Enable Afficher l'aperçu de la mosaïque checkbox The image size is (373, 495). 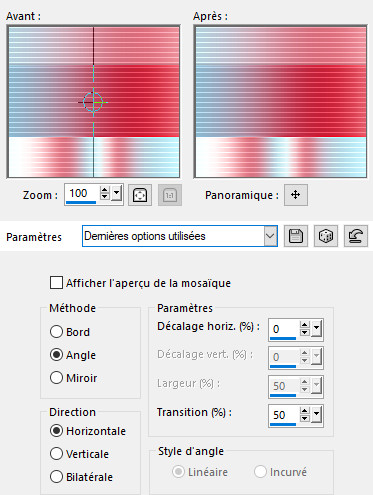(56, 283)
